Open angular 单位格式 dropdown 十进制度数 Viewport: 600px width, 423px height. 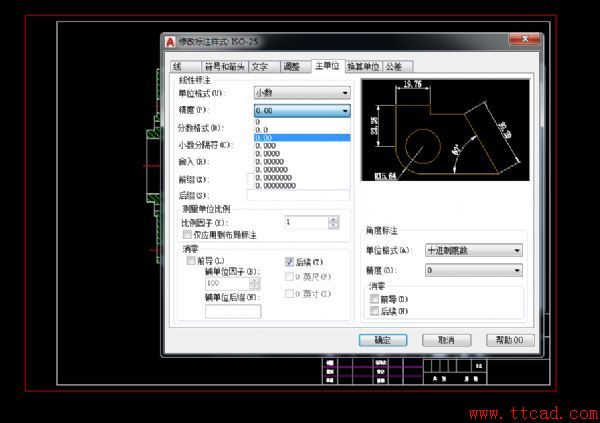474,250
